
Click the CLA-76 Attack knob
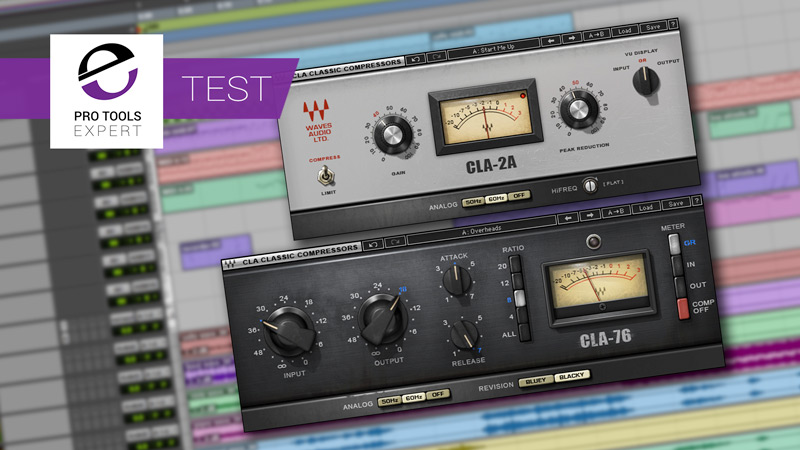click(456, 280)
